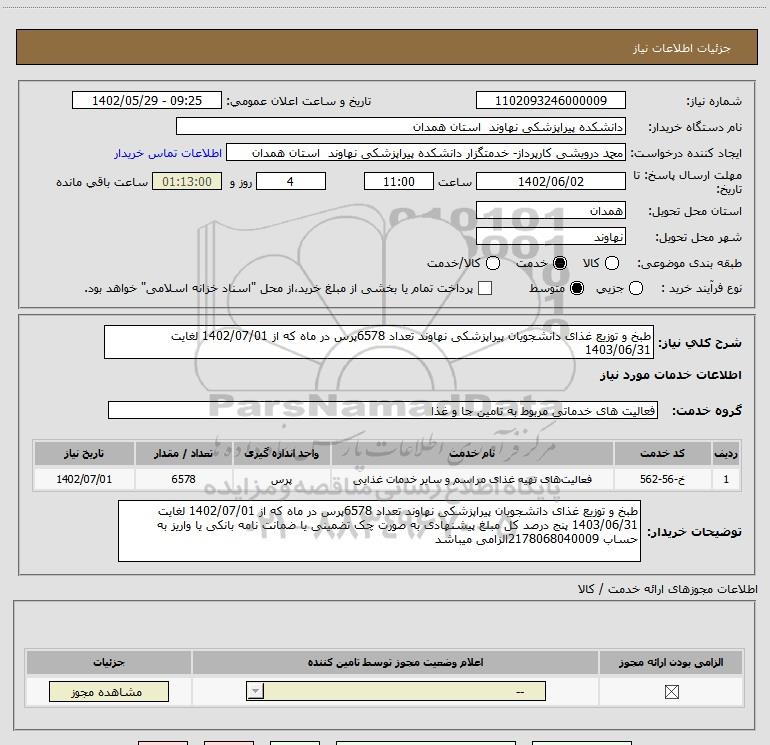Click the ردیف column header
This screenshot has height=745, width=770.
[x=726, y=453]
